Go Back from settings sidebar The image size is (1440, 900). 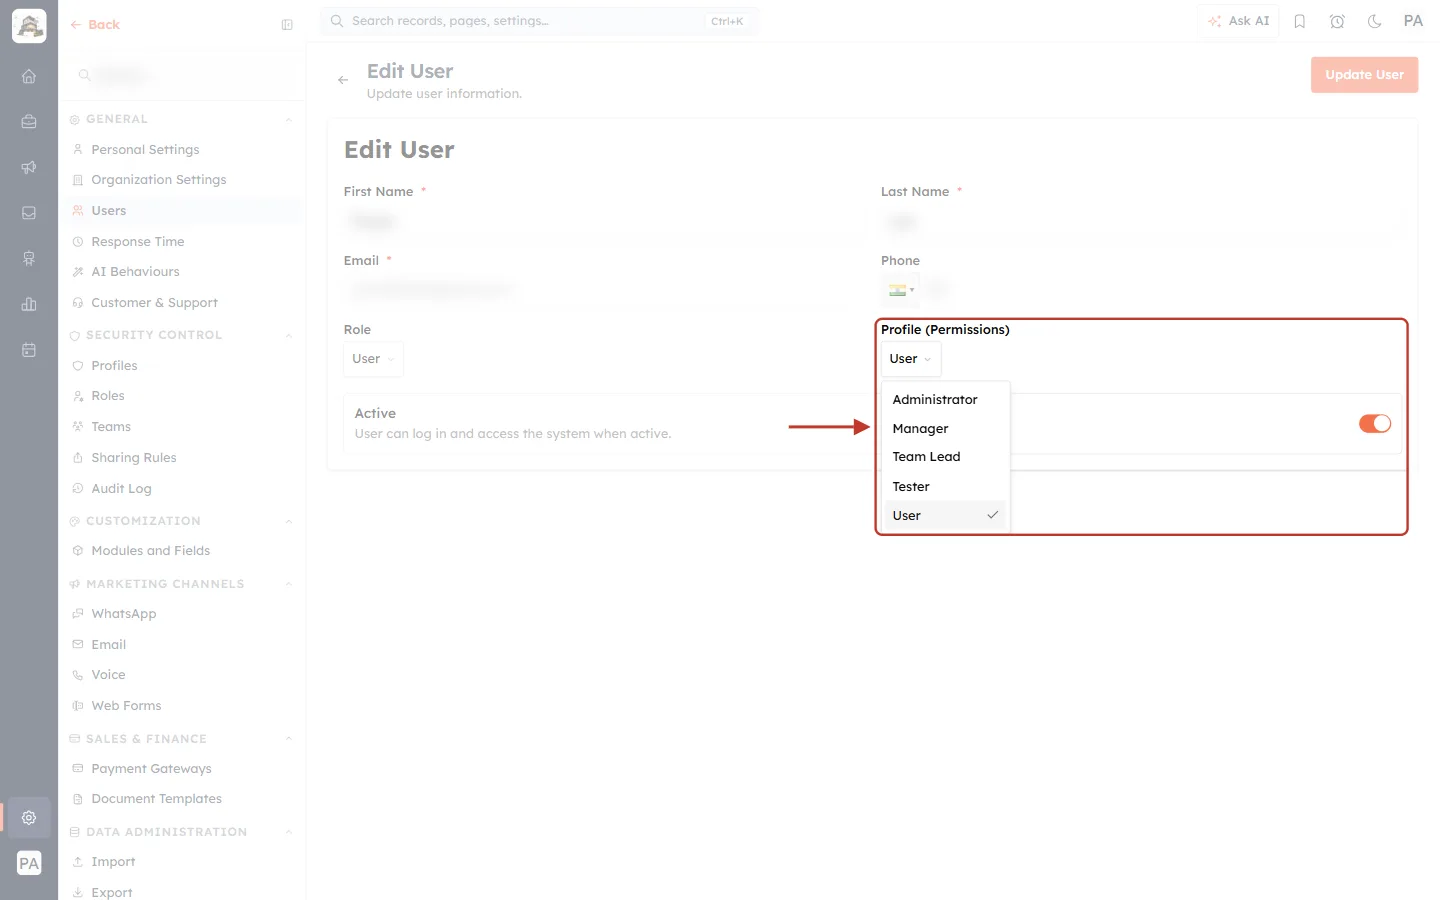point(95,25)
